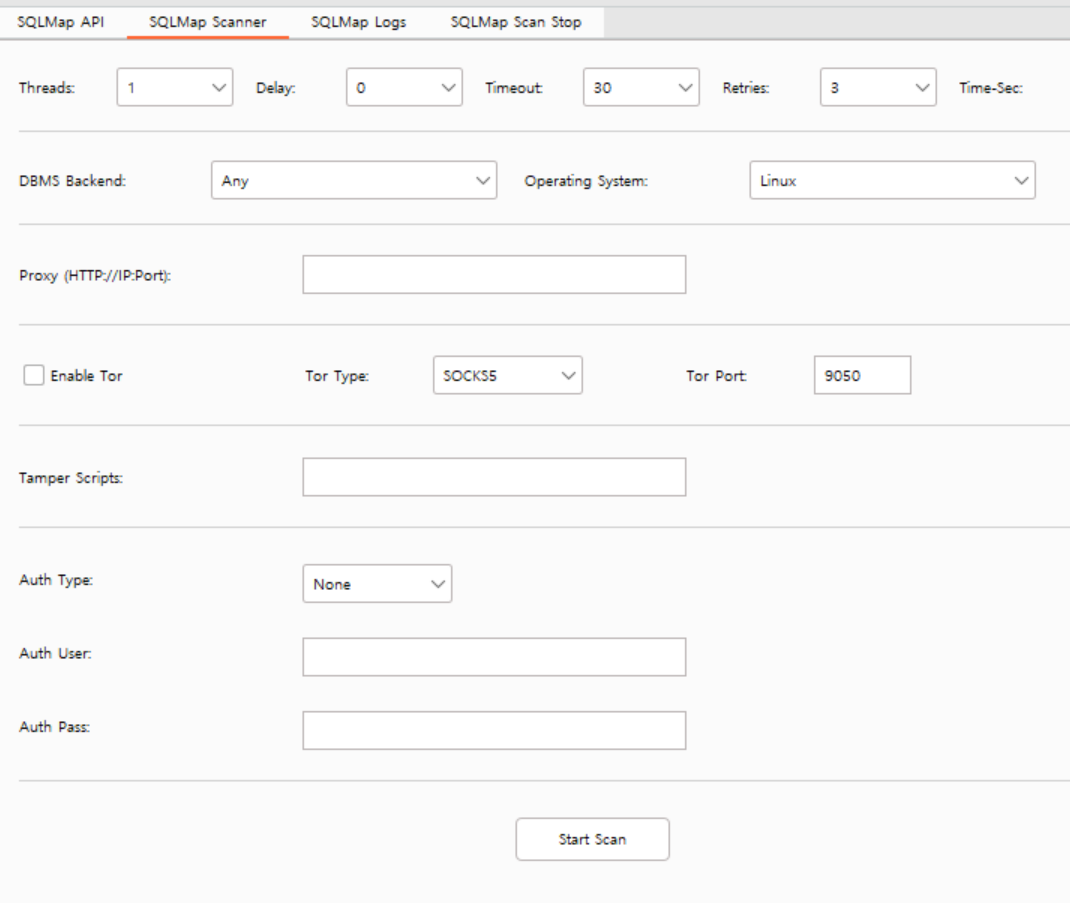The image size is (1070, 903).
Task: Expand the Retries dropdown
Action: click(x=878, y=87)
